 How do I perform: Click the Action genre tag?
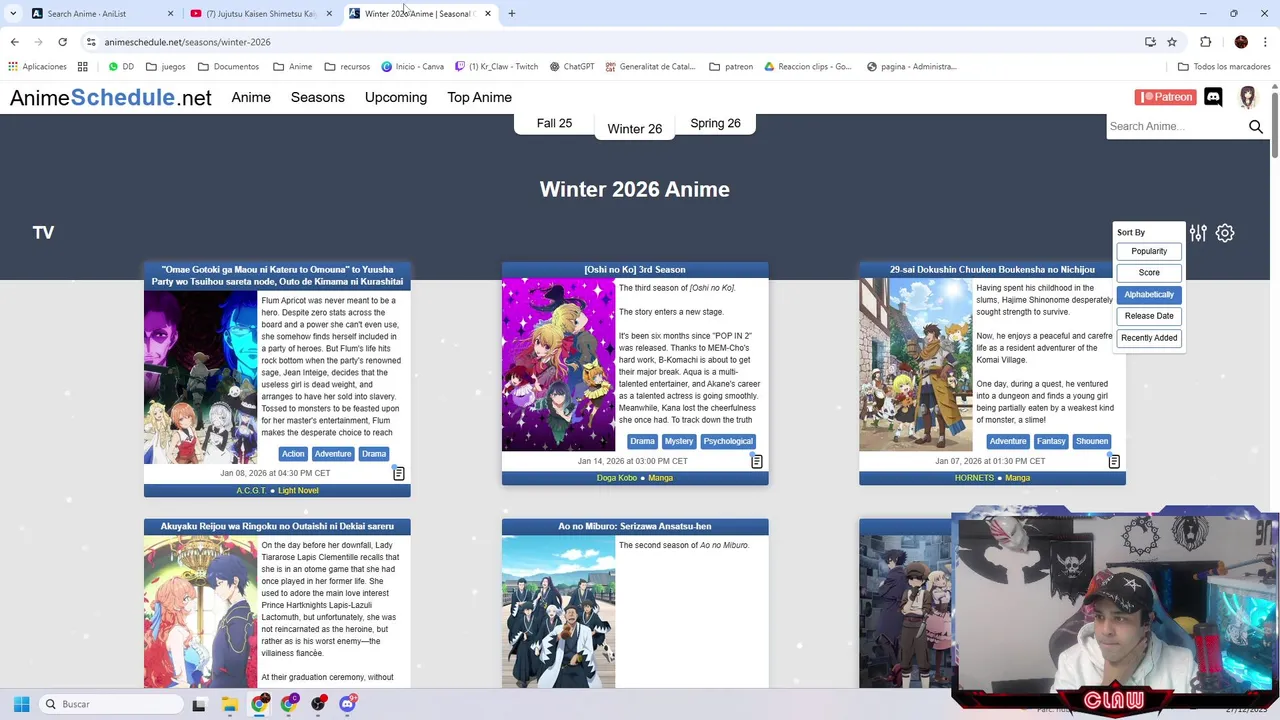(x=293, y=454)
